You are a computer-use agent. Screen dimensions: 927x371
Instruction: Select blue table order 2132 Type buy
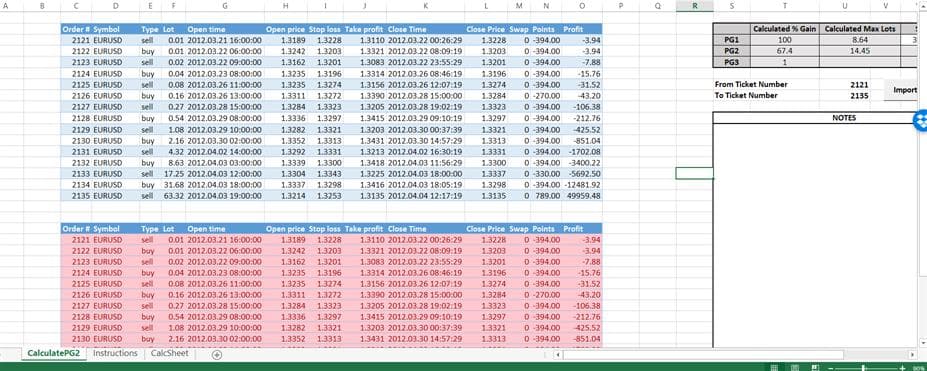click(x=150, y=162)
